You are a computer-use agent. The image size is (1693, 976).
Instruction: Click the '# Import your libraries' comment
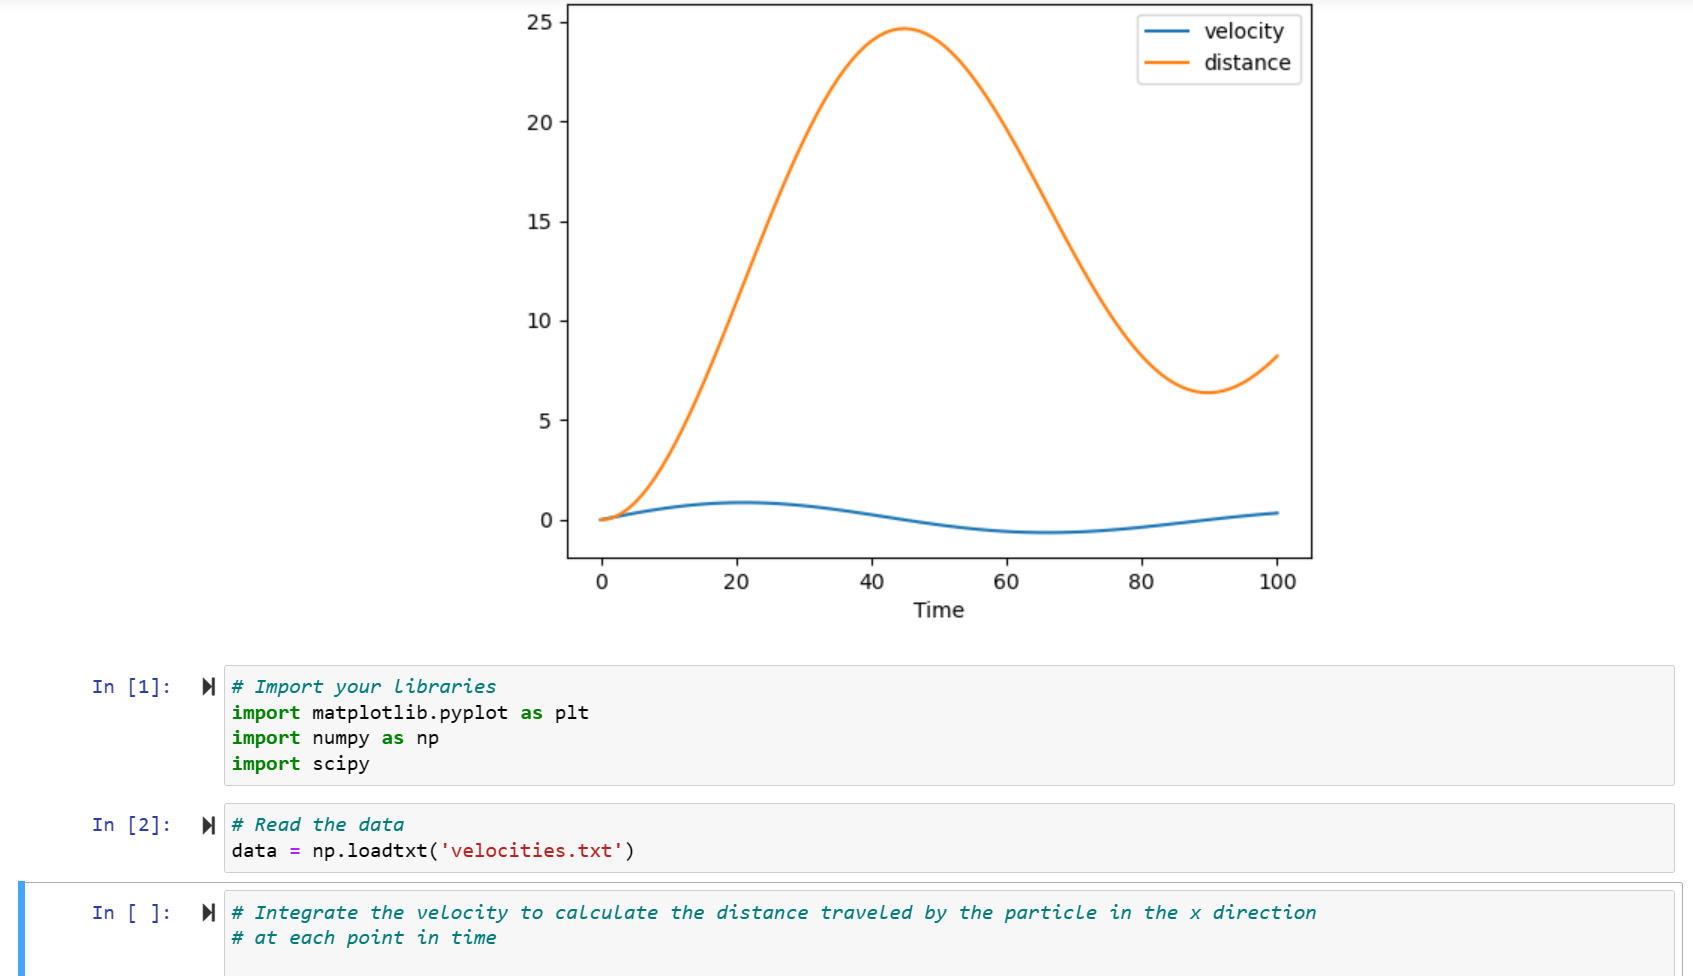tap(364, 686)
